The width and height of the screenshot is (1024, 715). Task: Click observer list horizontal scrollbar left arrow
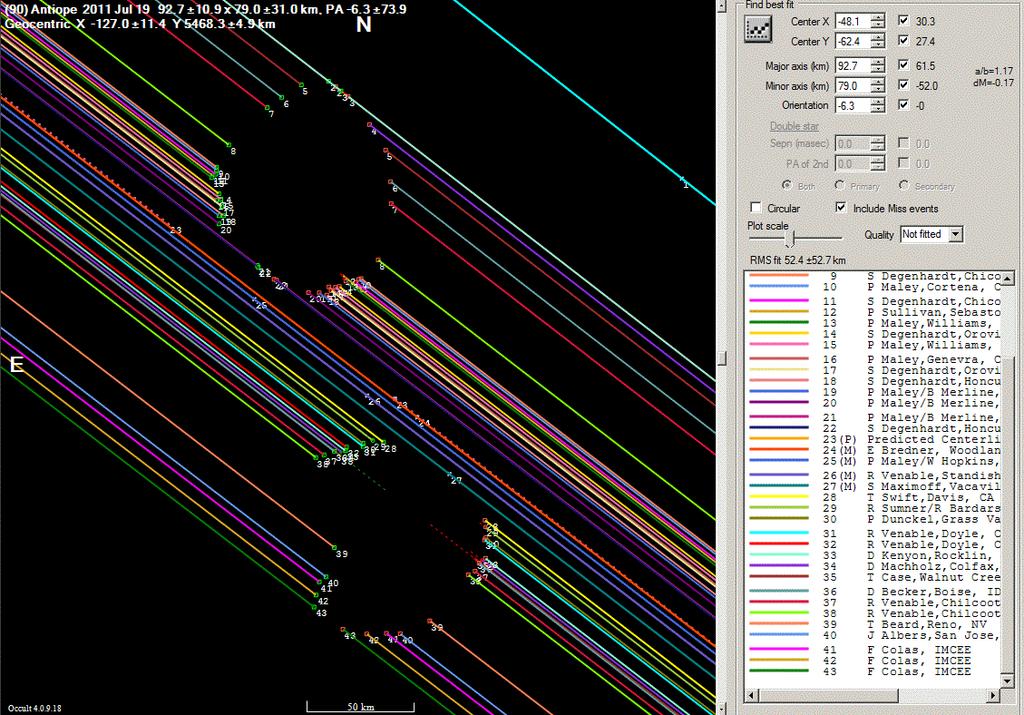pyautogui.click(x=751, y=695)
